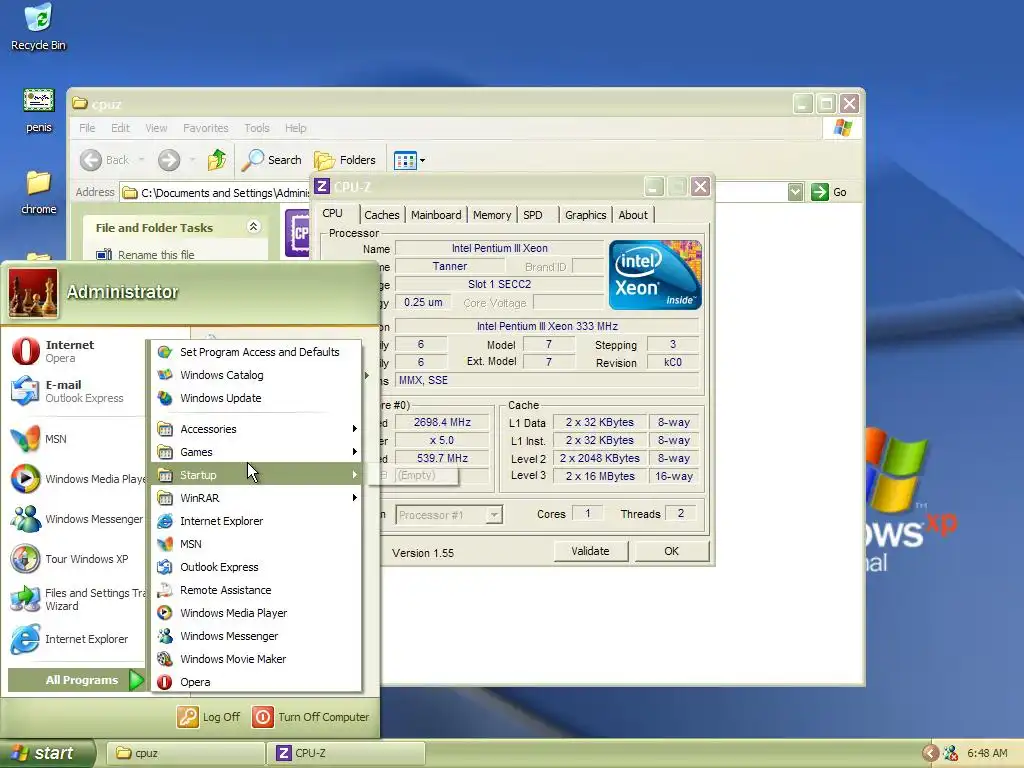
Task: Toggle Folders pane in cpuz window
Action: pyautogui.click(x=345, y=160)
